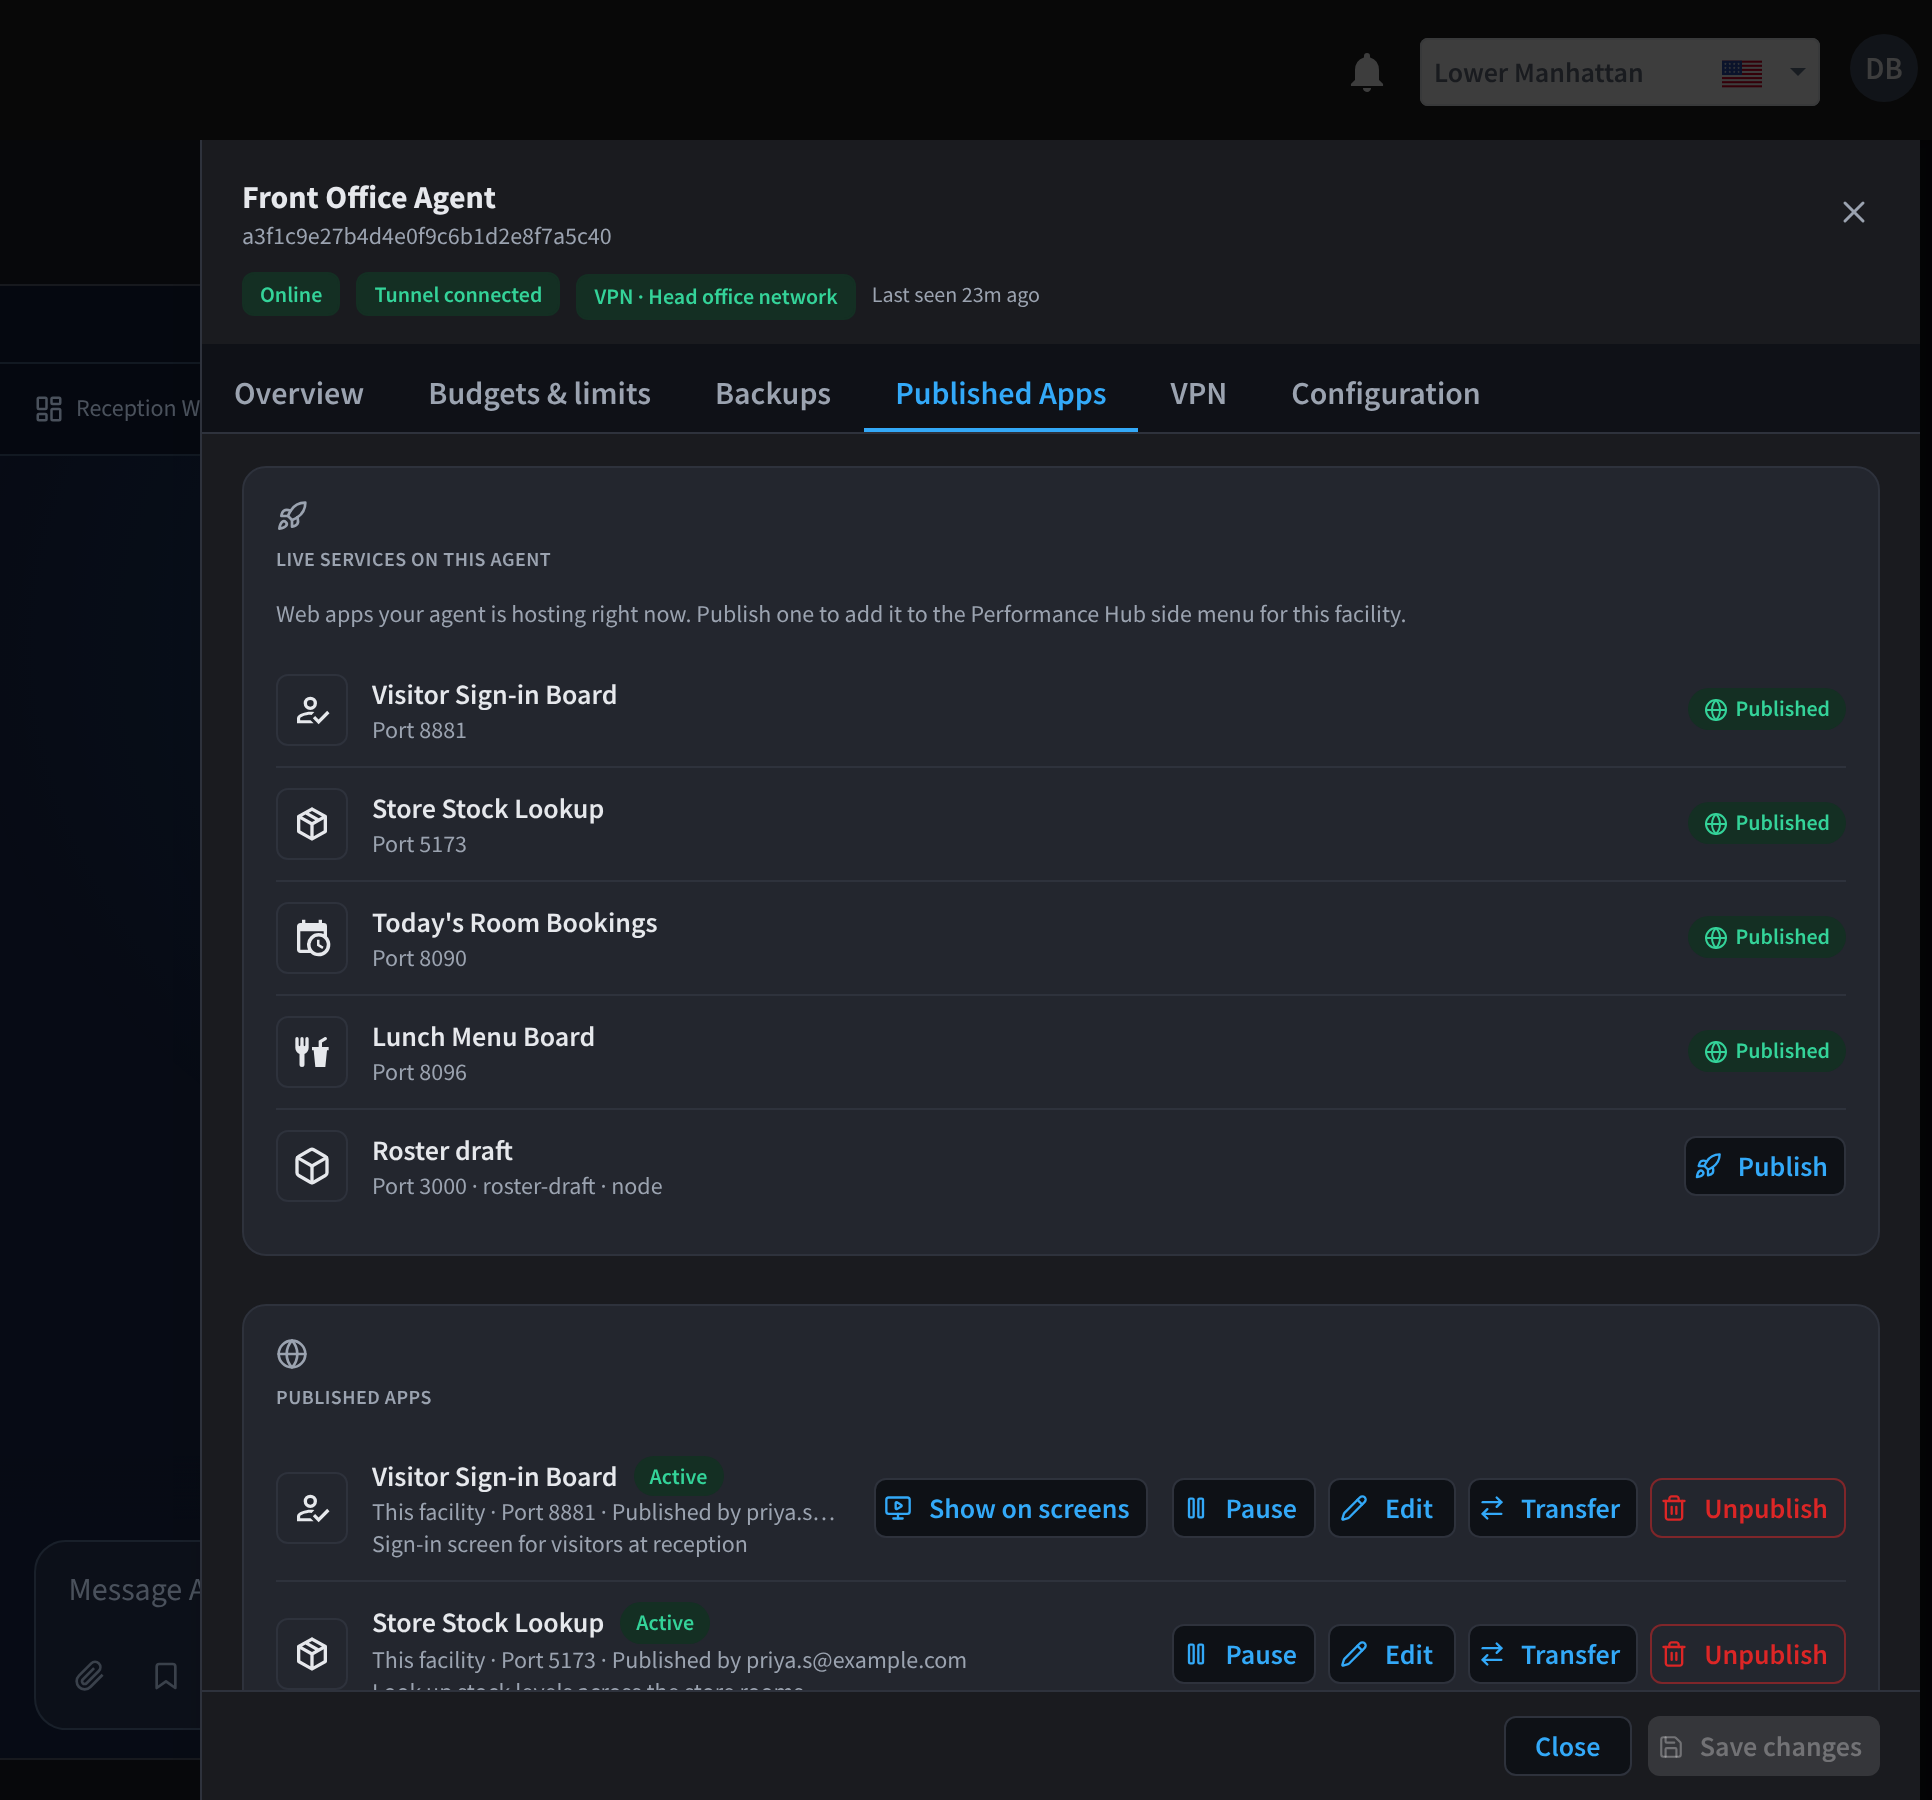The height and width of the screenshot is (1800, 1932).
Task: Pause the Visitor Sign-in Board app
Action: point(1243,1508)
